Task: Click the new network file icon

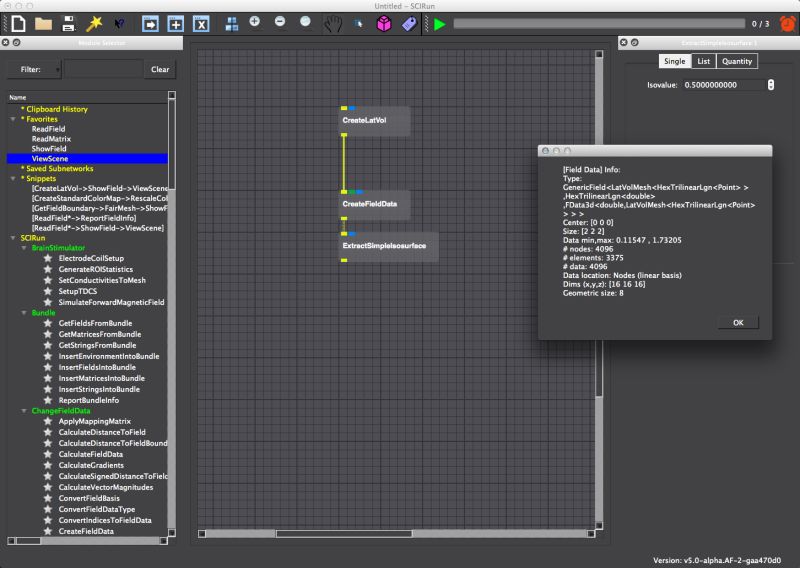Action: [x=18, y=23]
